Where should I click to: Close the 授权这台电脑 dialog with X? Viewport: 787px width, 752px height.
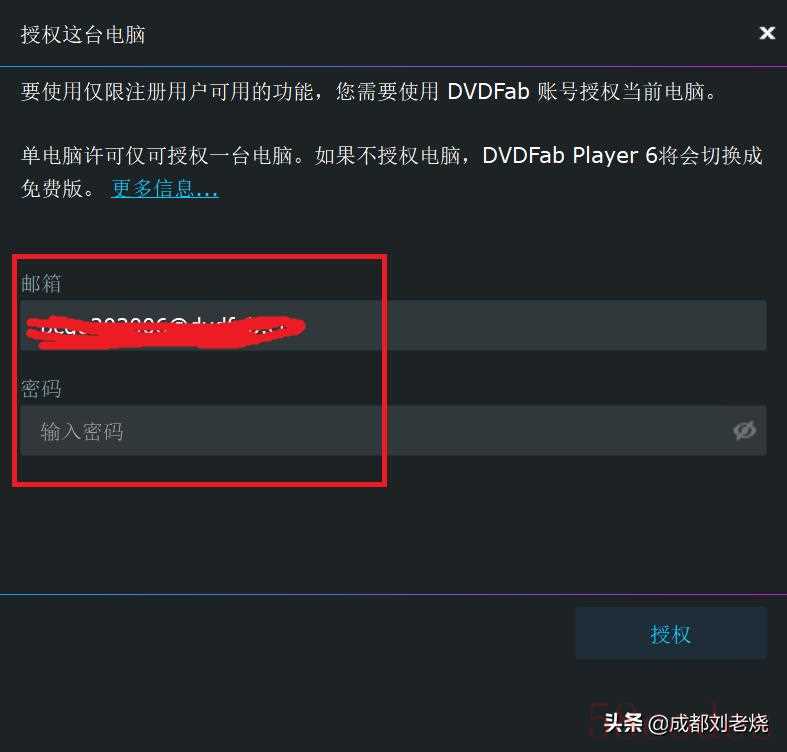767,33
